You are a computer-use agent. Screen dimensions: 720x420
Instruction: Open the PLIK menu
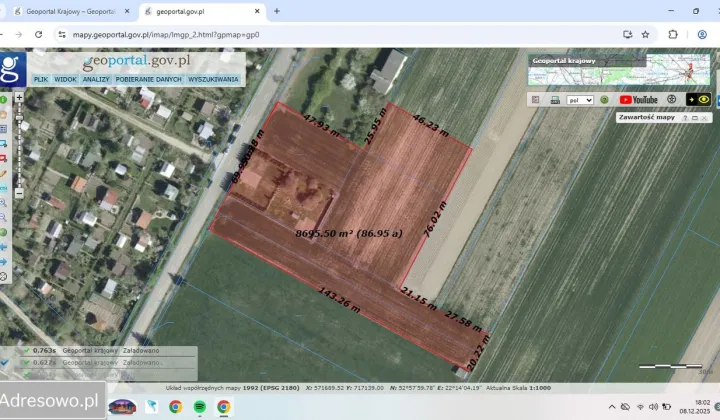(40, 79)
